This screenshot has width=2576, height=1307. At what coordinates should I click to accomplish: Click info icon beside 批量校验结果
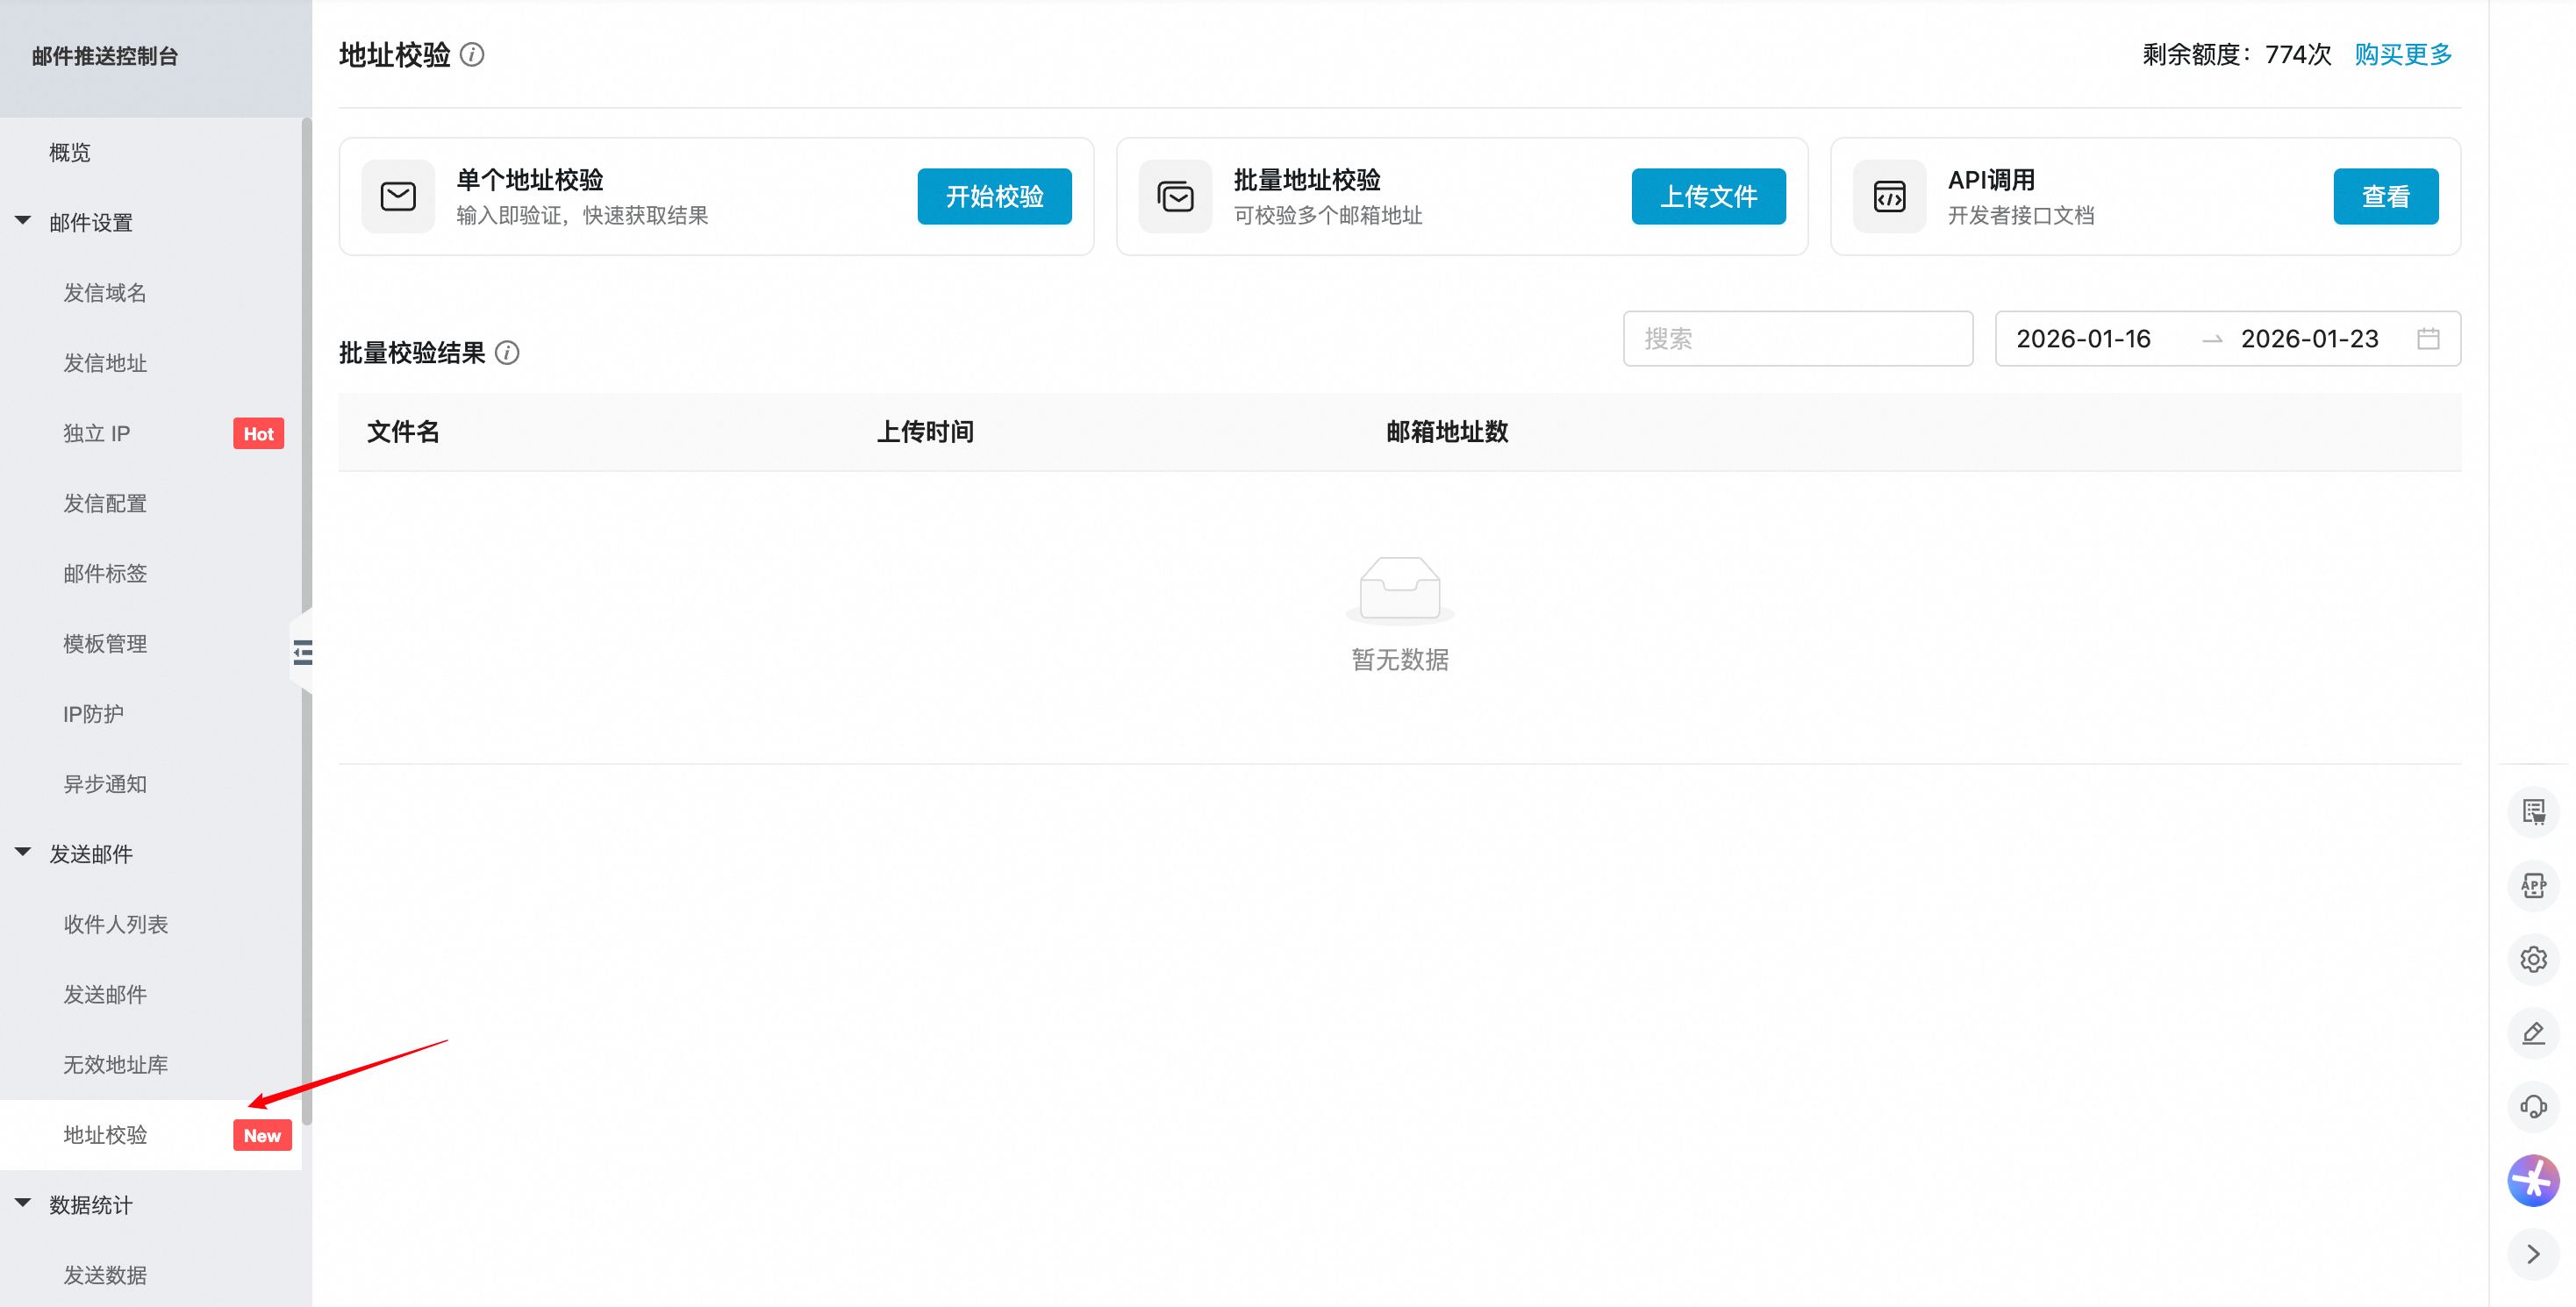pyautogui.click(x=507, y=353)
